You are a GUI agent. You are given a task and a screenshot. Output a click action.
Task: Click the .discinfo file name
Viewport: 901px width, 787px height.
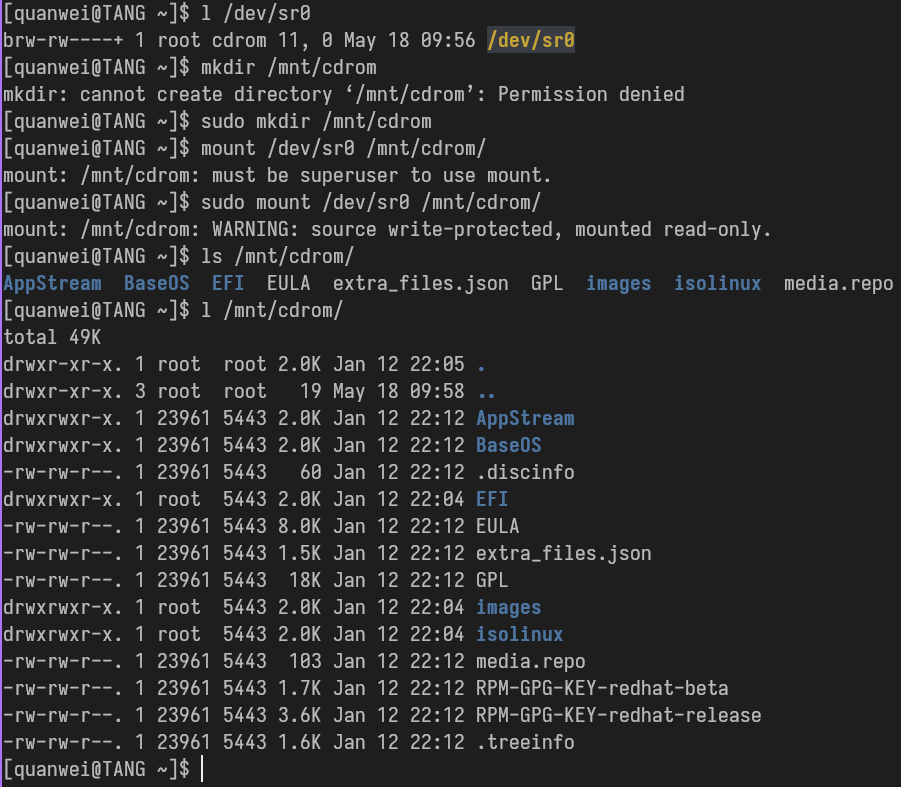pos(525,472)
